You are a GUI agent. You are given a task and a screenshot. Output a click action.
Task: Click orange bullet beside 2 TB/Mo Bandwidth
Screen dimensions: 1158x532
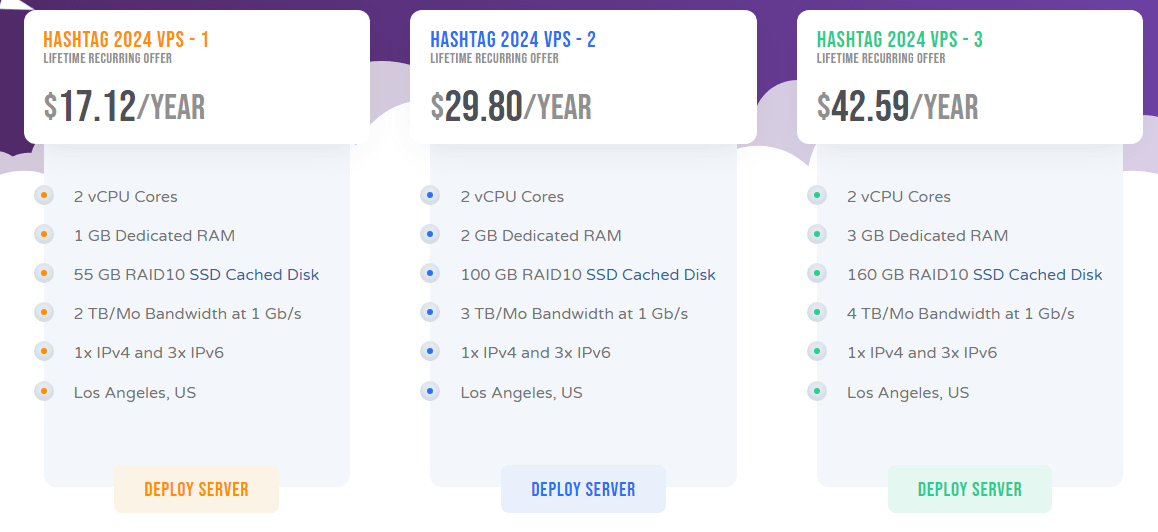tap(44, 313)
